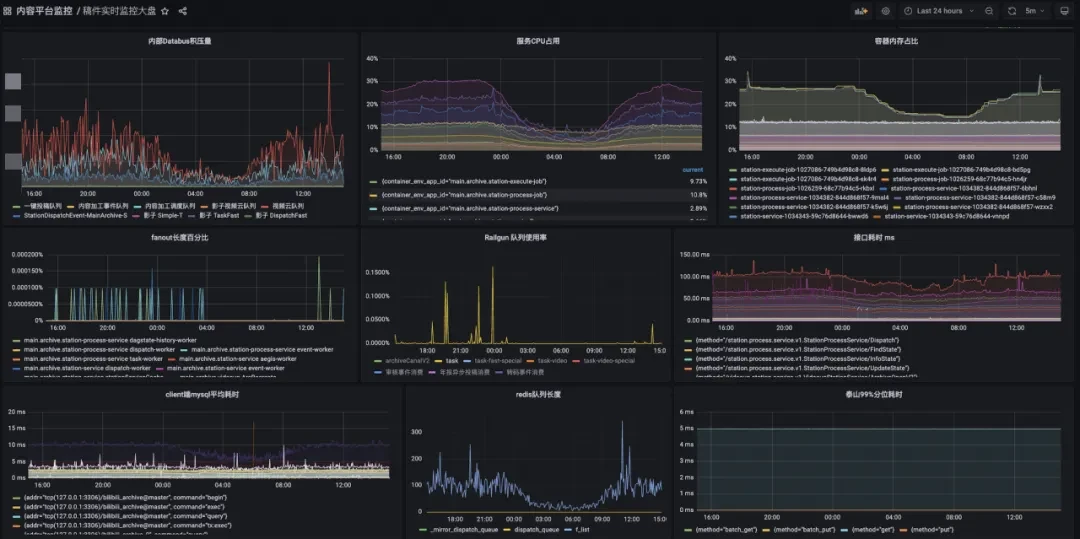Open dashboard settings gear

(886, 11)
